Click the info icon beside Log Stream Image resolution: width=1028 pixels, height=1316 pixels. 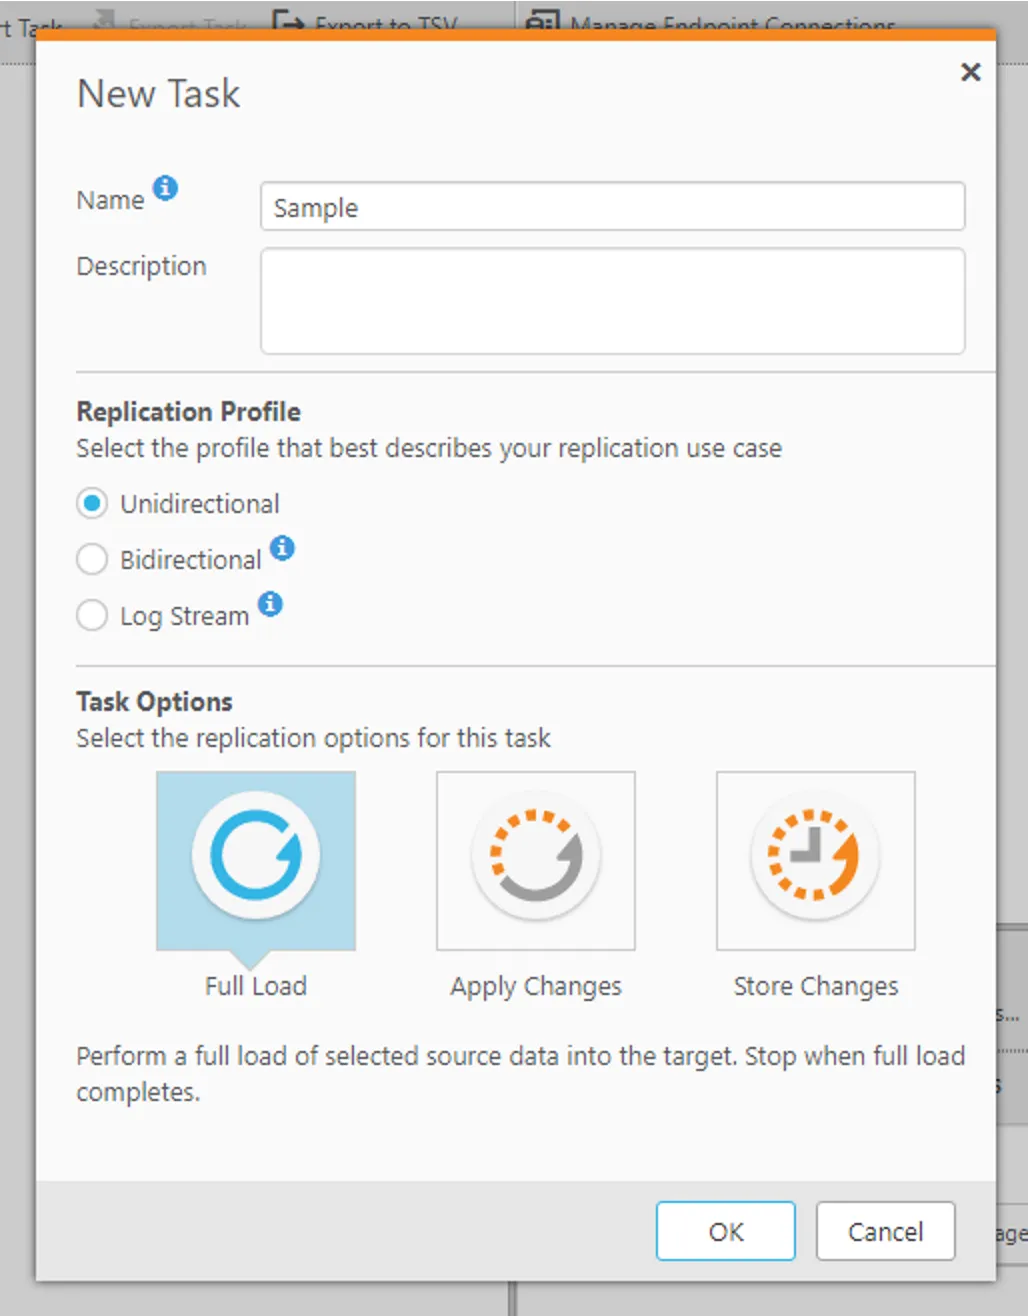click(270, 604)
